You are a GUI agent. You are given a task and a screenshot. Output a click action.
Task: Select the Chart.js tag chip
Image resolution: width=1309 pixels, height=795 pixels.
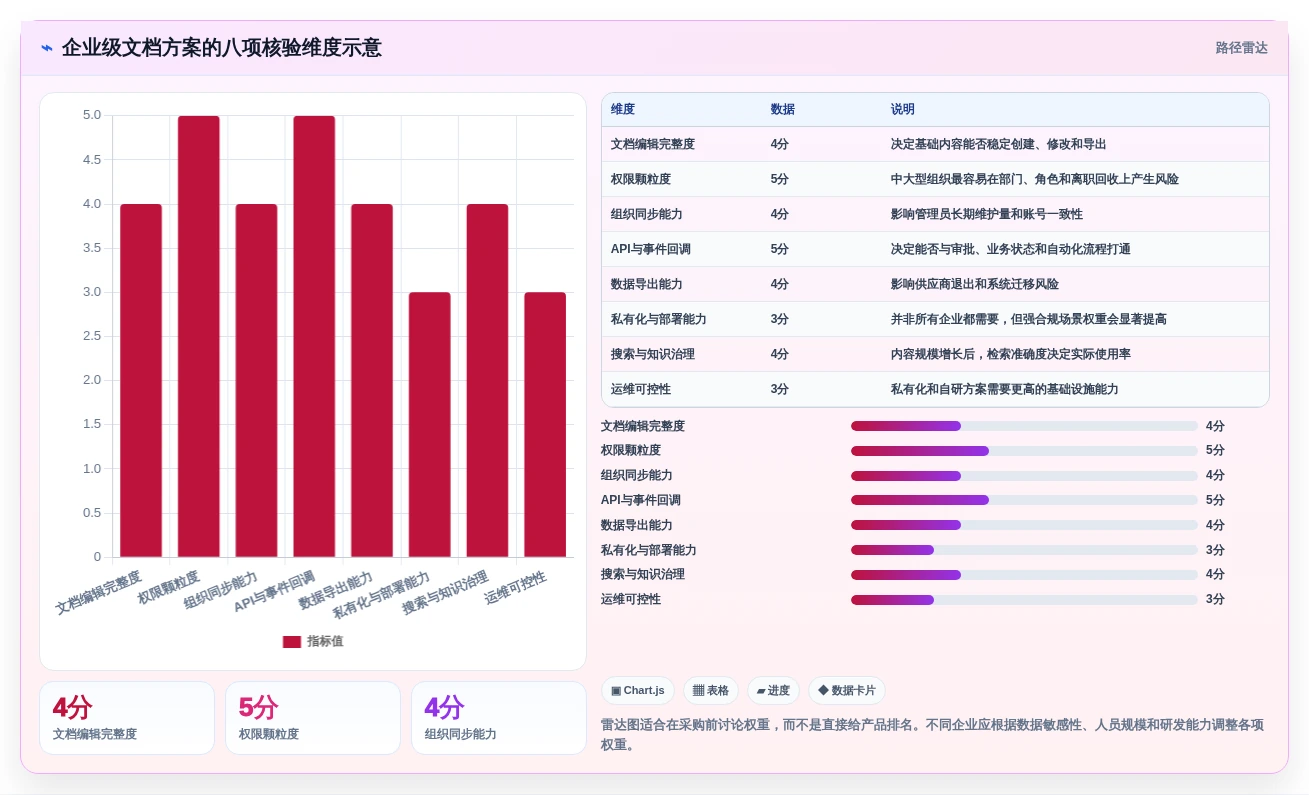[x=638, y=691]
